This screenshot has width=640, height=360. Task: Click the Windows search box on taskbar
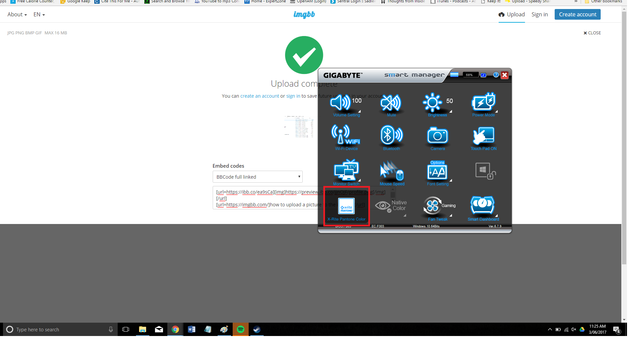[60, 329]
